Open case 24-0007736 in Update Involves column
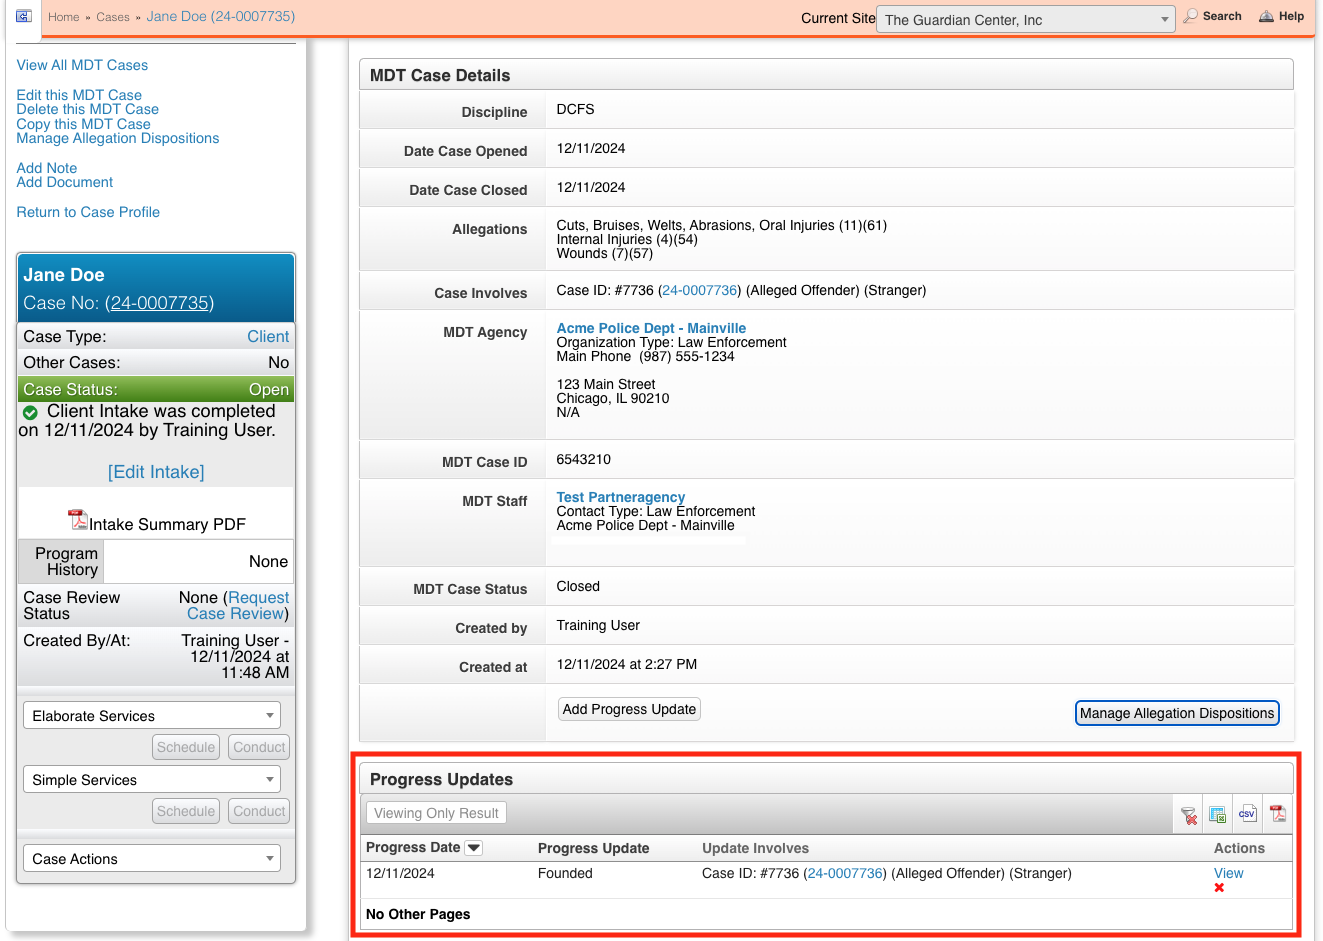Viewport: 1323px width, 941px height. click(845, 874)
